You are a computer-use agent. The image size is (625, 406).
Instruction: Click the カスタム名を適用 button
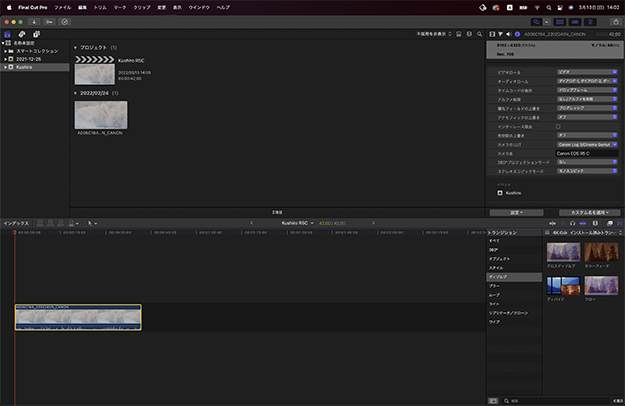pyautogui.click(x=590, y=212)
